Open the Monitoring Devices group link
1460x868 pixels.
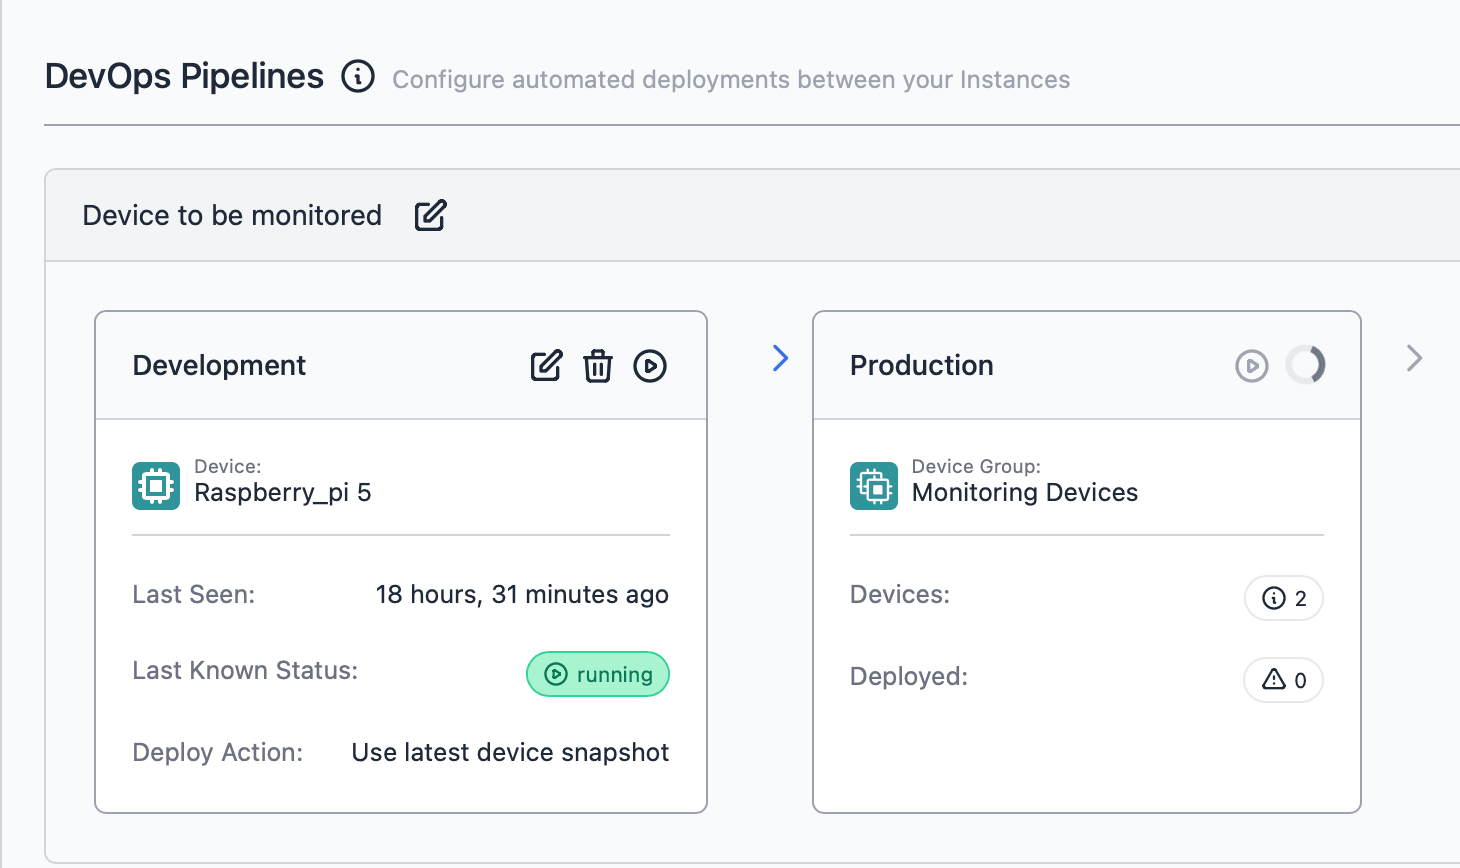click(1024, 492)
